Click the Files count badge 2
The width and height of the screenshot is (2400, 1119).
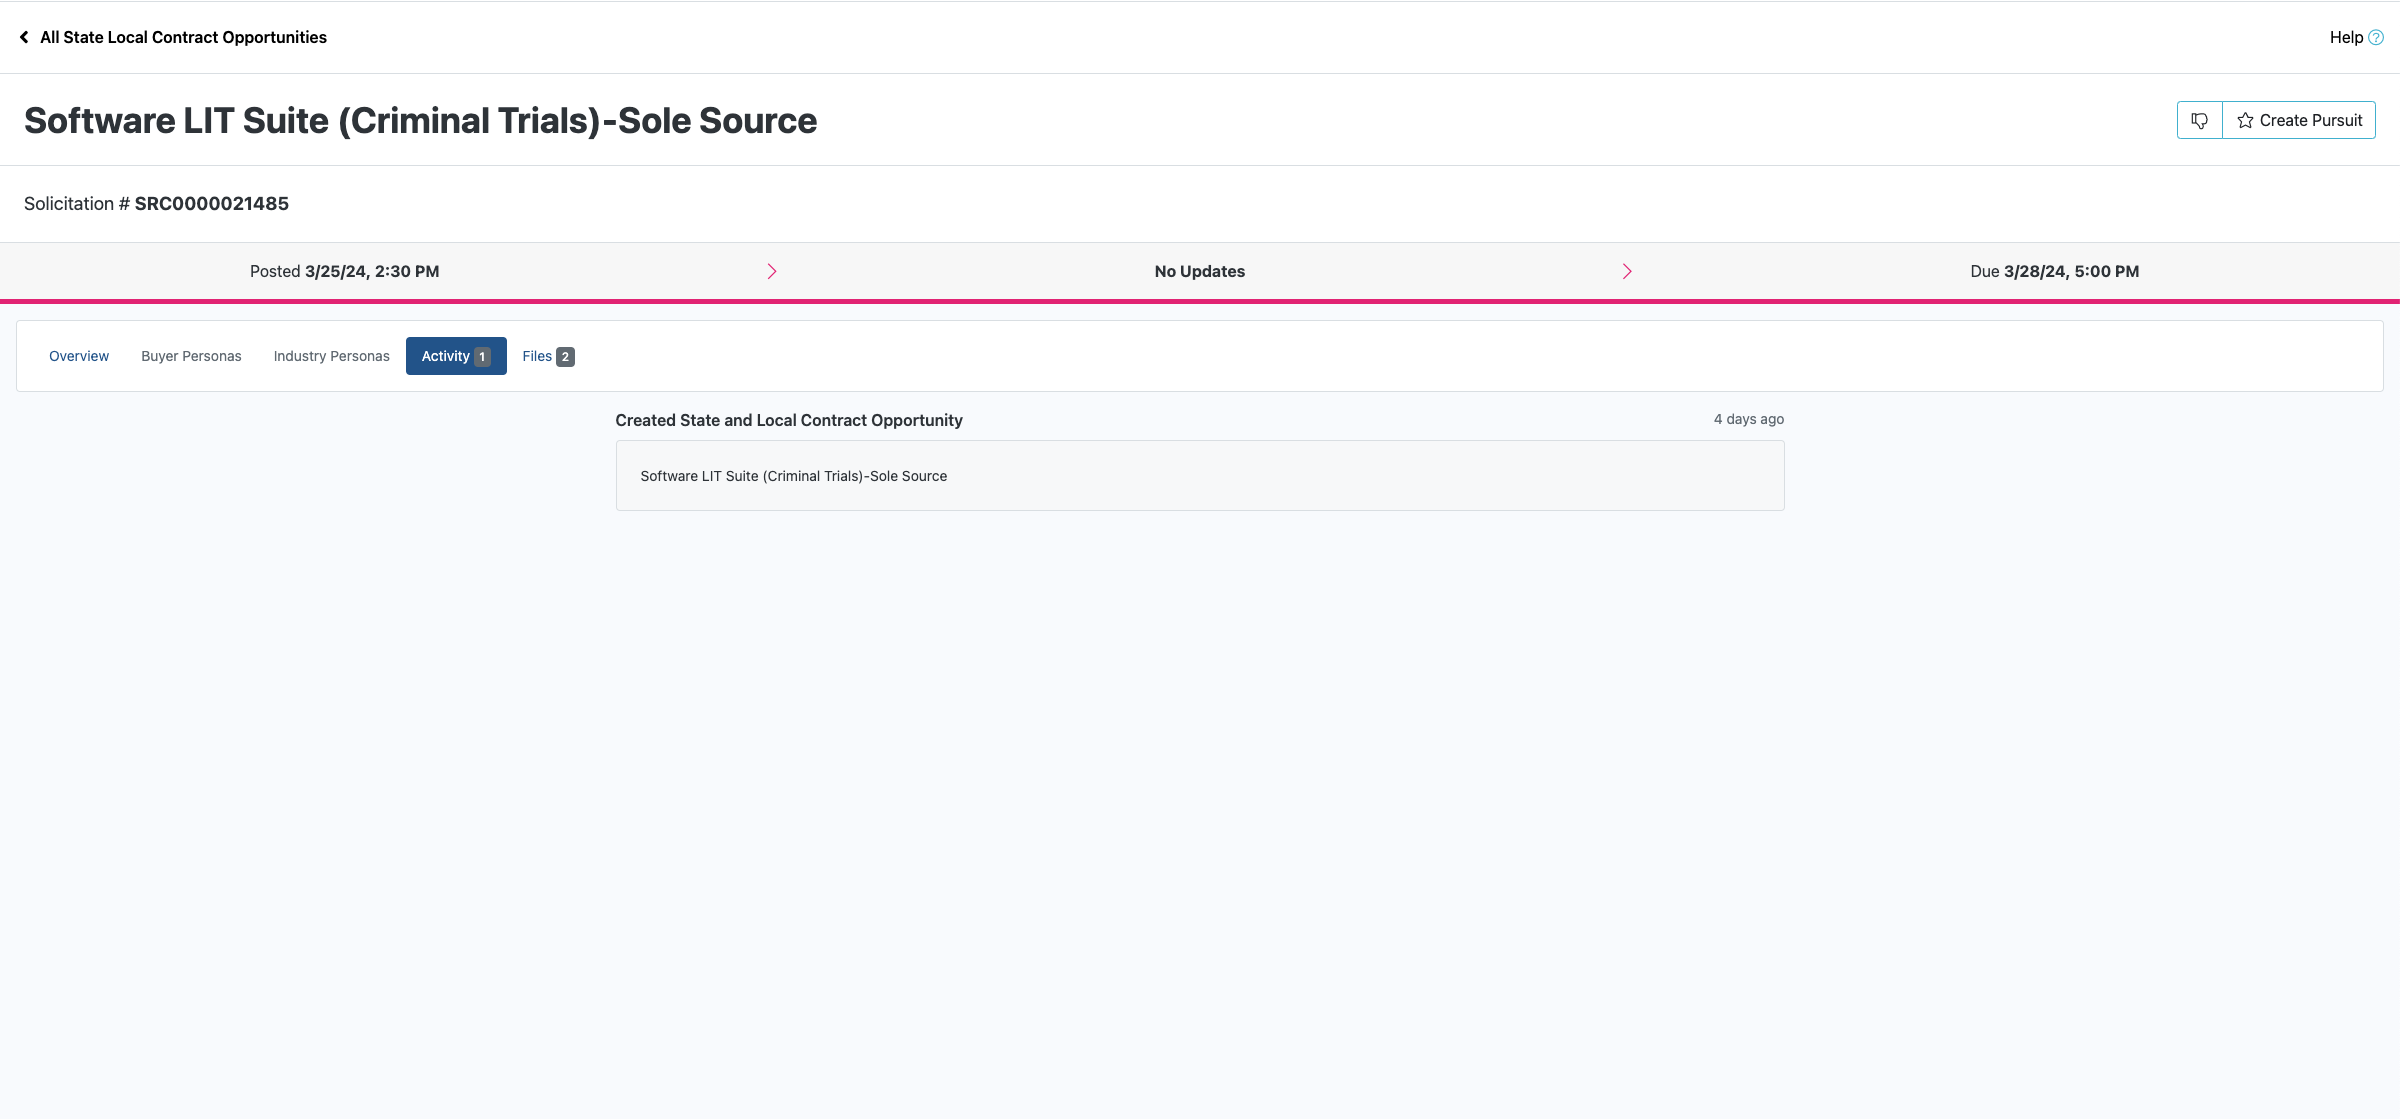565,357
